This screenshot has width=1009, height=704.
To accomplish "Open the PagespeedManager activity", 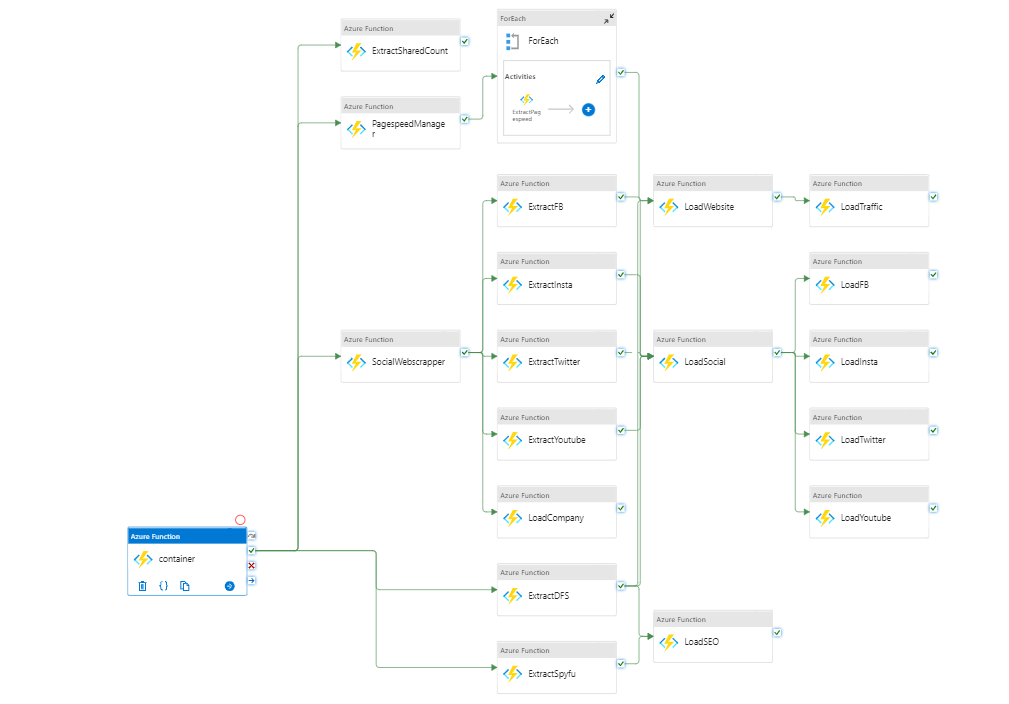I will pyautogui.click(x=400, y=128).
